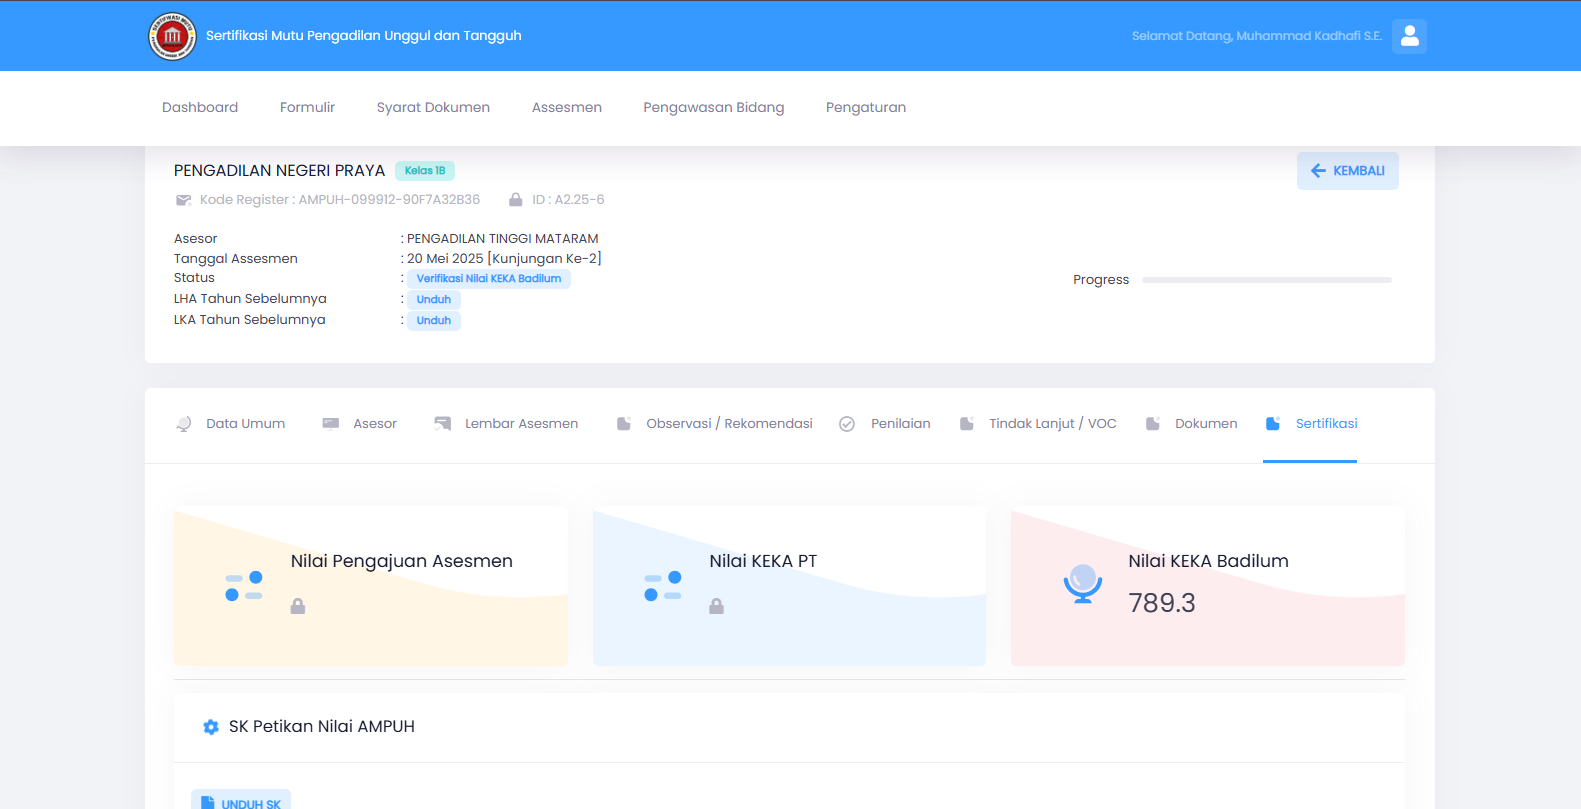Screen dimensions: 1581x809
Task: Open the Observasi / Rekomendasi tab
Action: click(715, 424)
